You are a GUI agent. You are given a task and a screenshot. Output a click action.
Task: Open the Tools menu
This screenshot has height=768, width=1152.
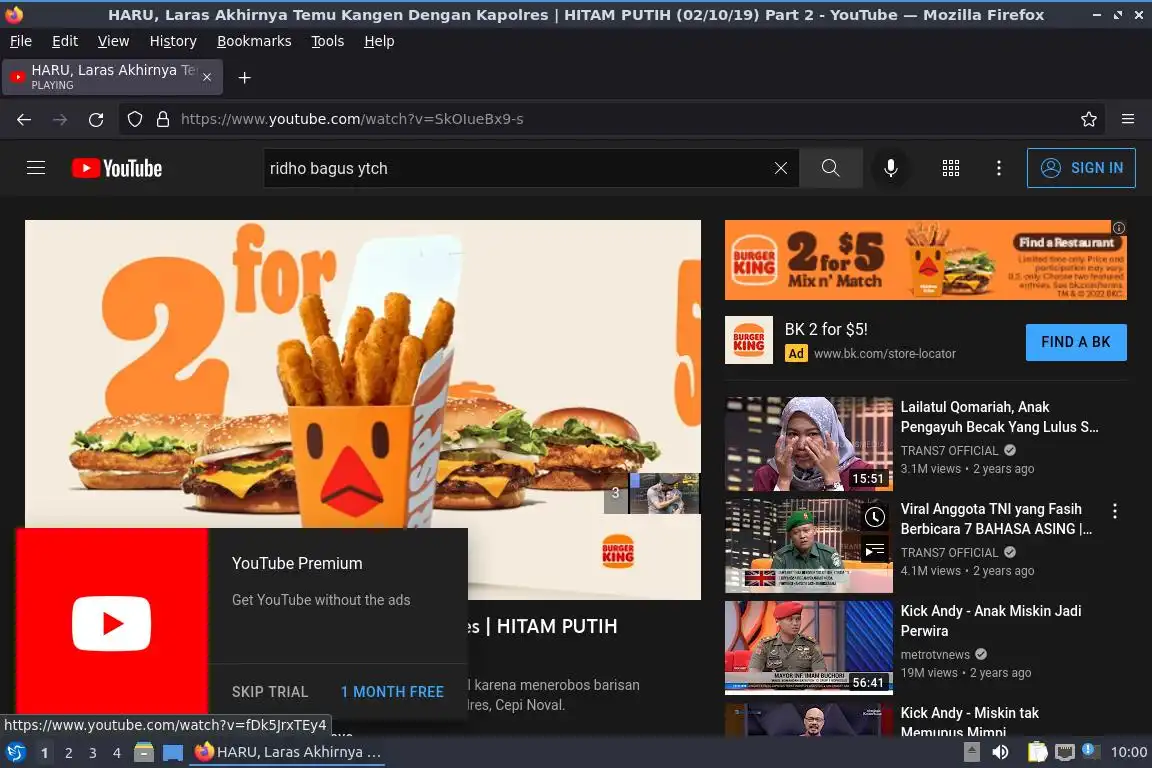(327, 41)
